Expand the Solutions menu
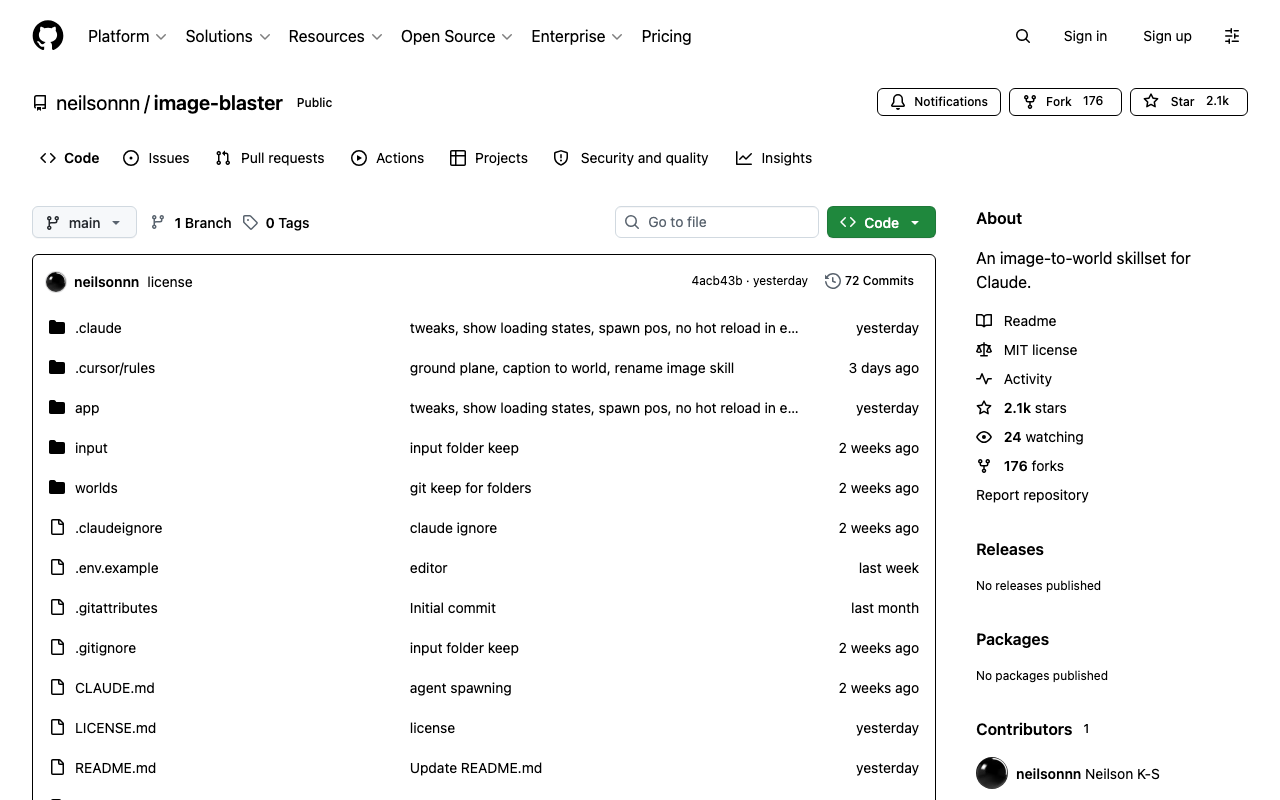Screen dimensions: 1280x800 coord(228,36)
